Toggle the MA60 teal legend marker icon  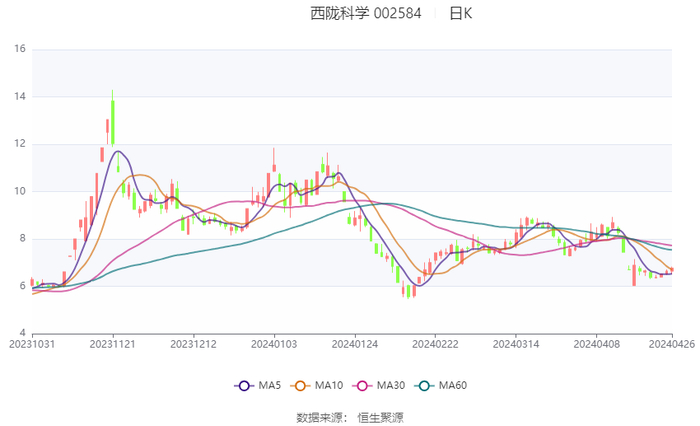(427, 385)
